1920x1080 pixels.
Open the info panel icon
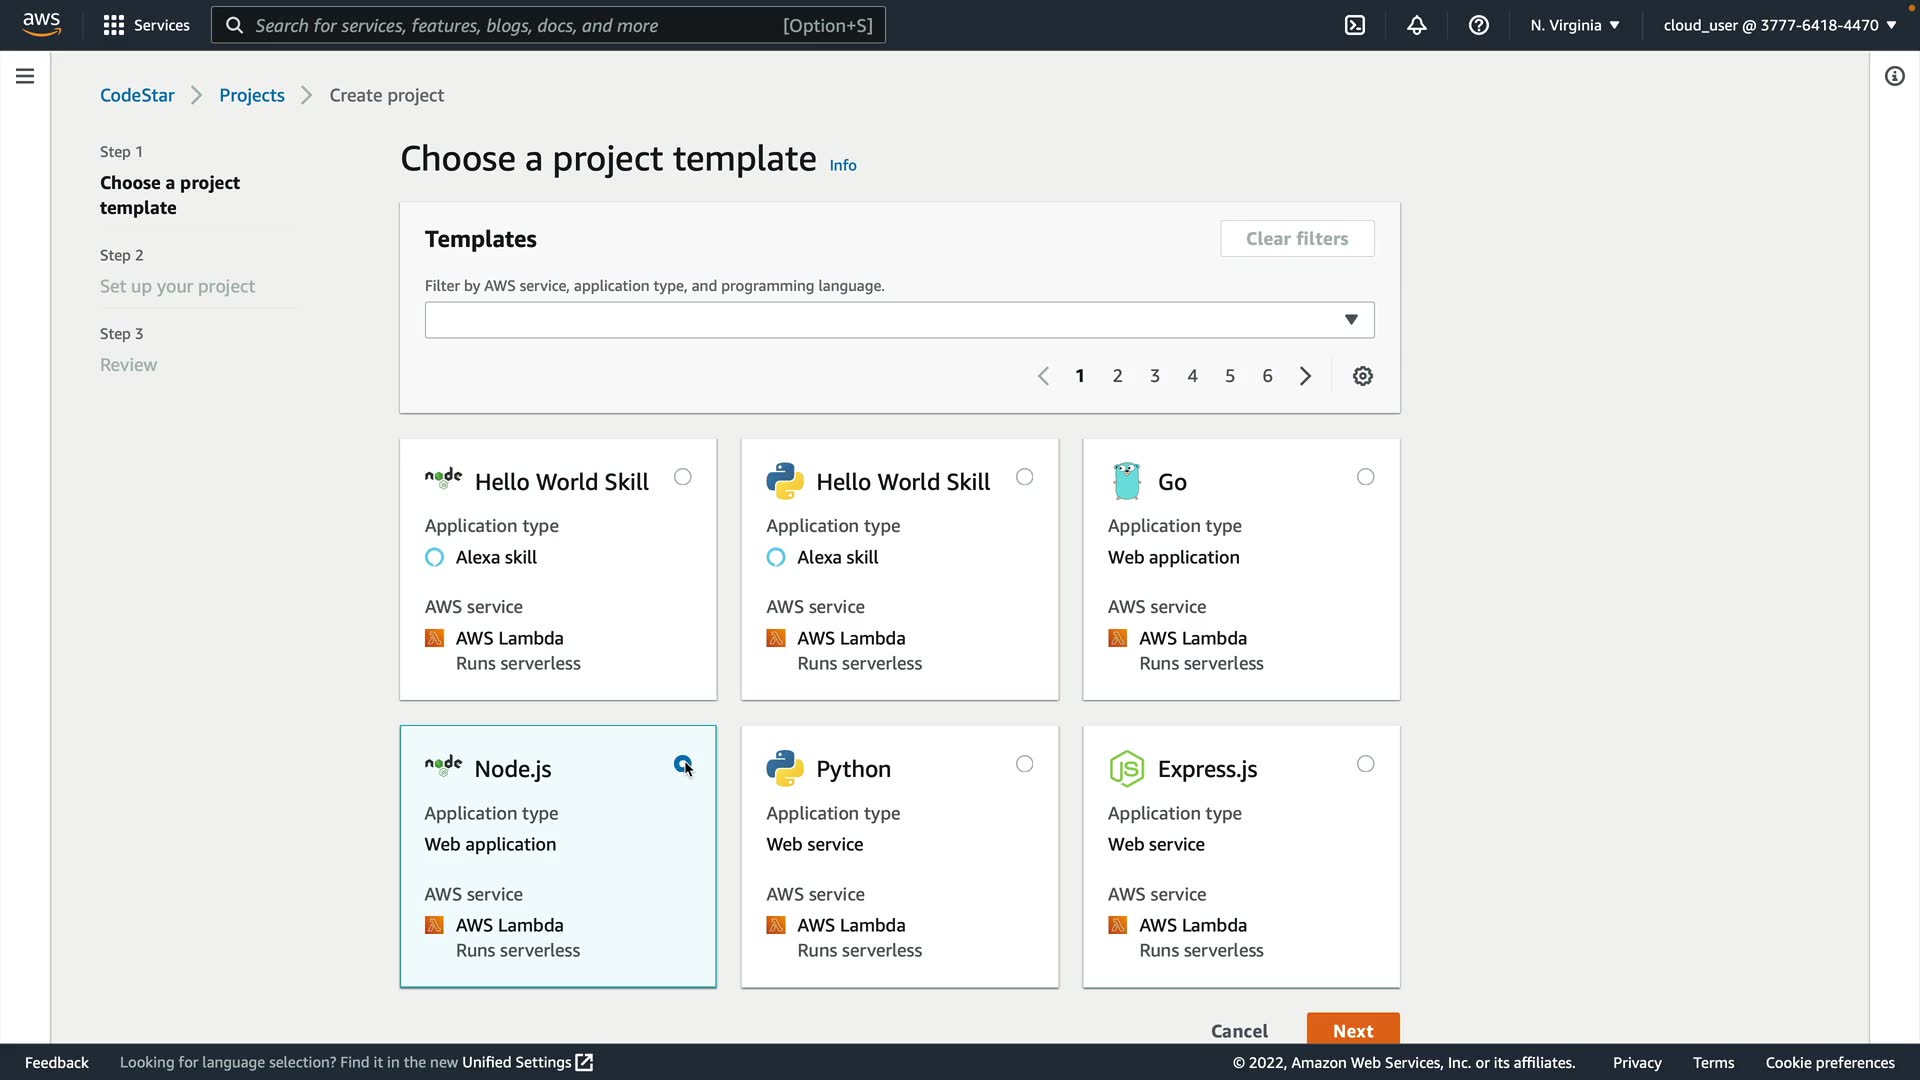(x=1895, y=76)
